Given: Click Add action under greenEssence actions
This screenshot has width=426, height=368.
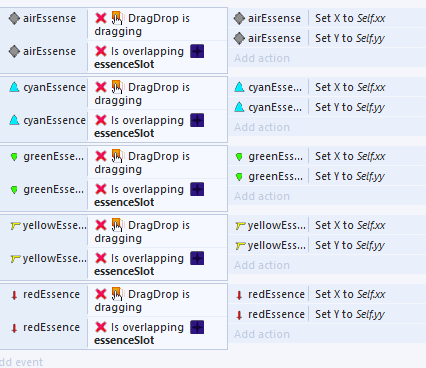Looking at the screenshot, I should click(x=262, y=196).
